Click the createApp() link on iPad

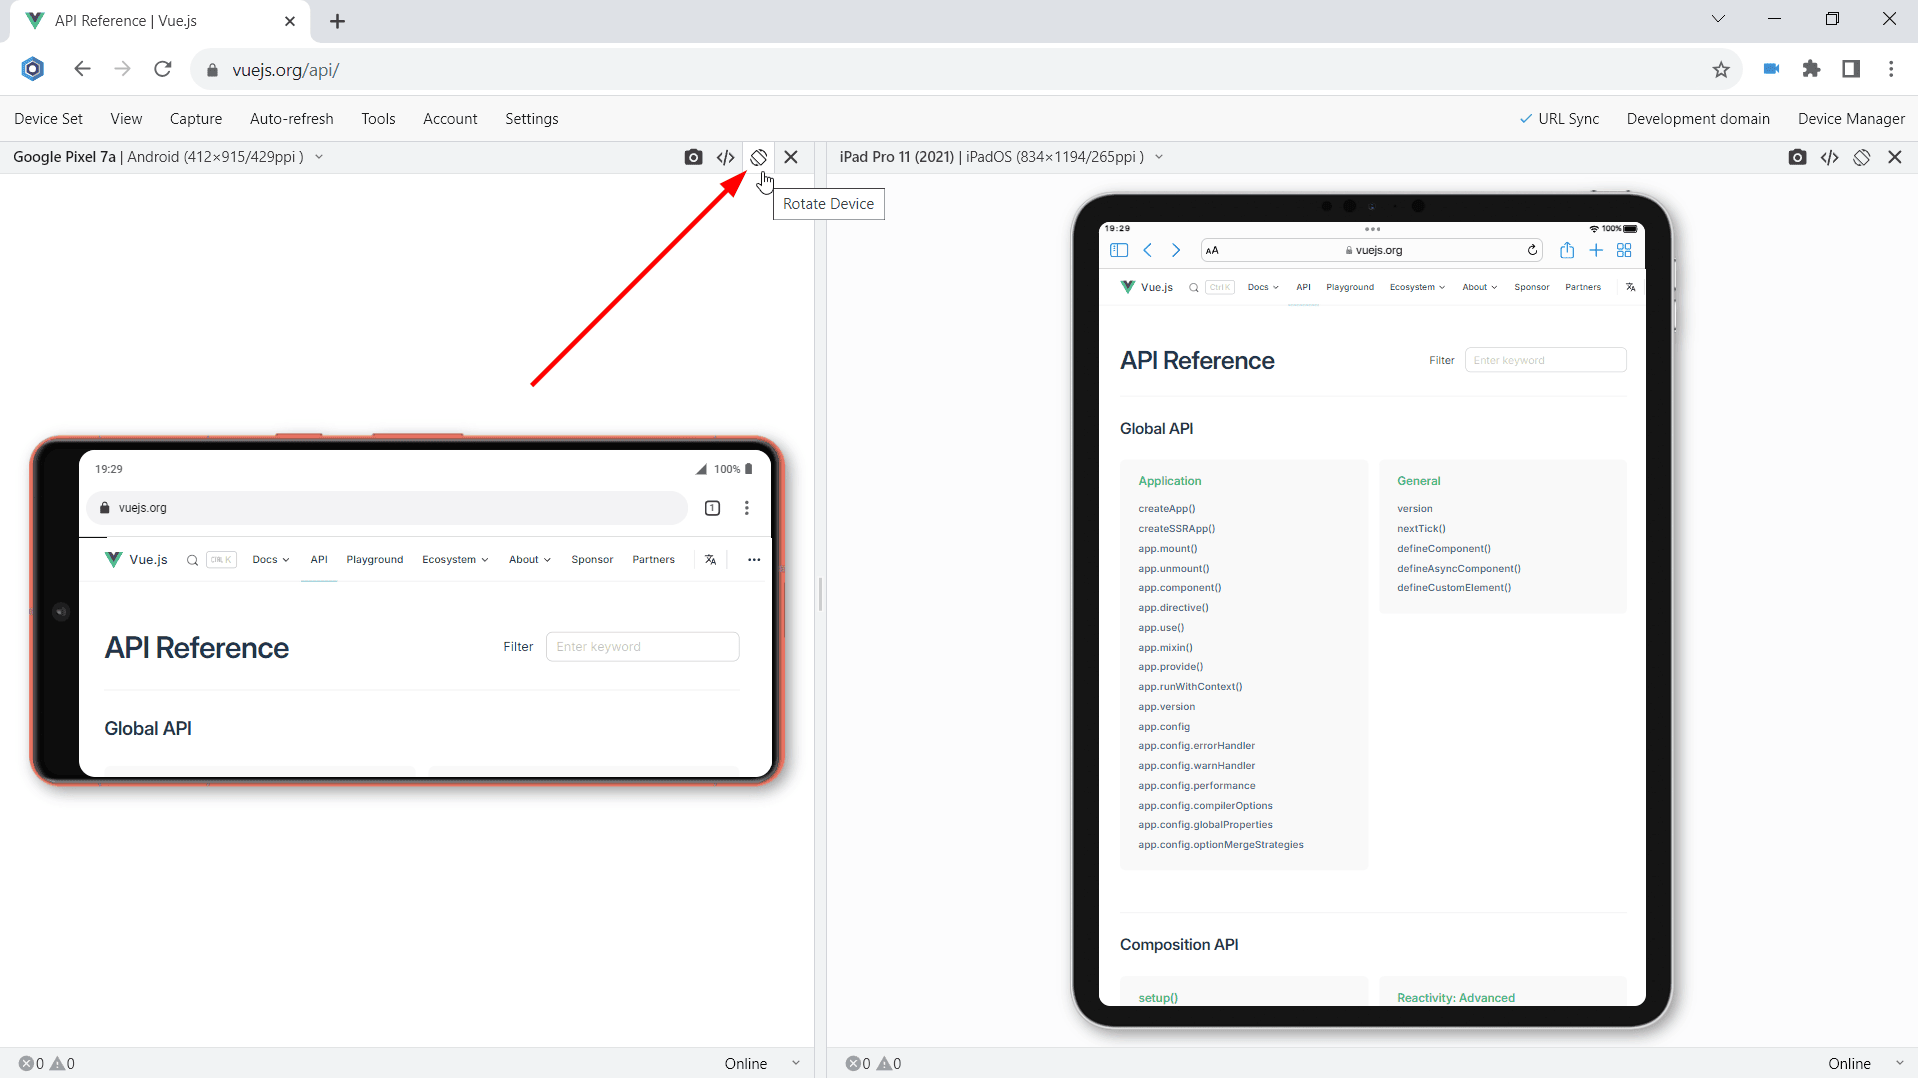point(1166,508)
